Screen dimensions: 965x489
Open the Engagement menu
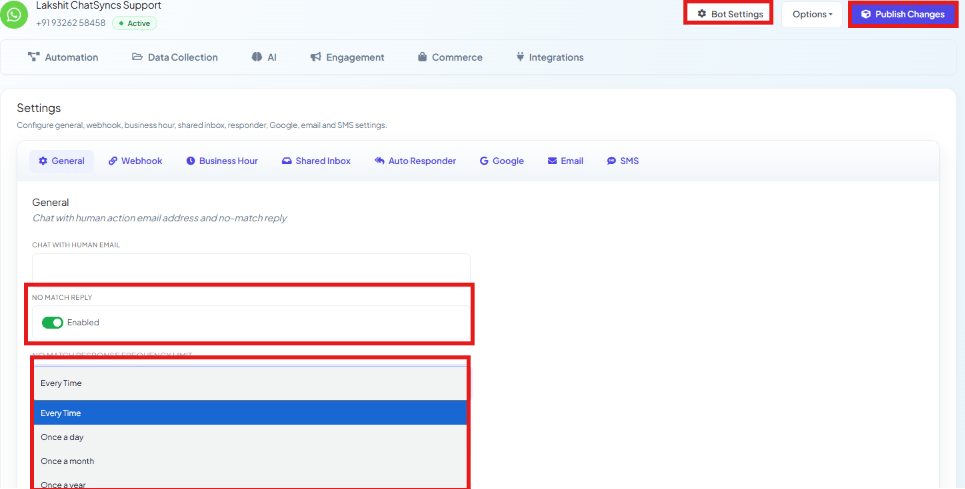tap(347, 57)
